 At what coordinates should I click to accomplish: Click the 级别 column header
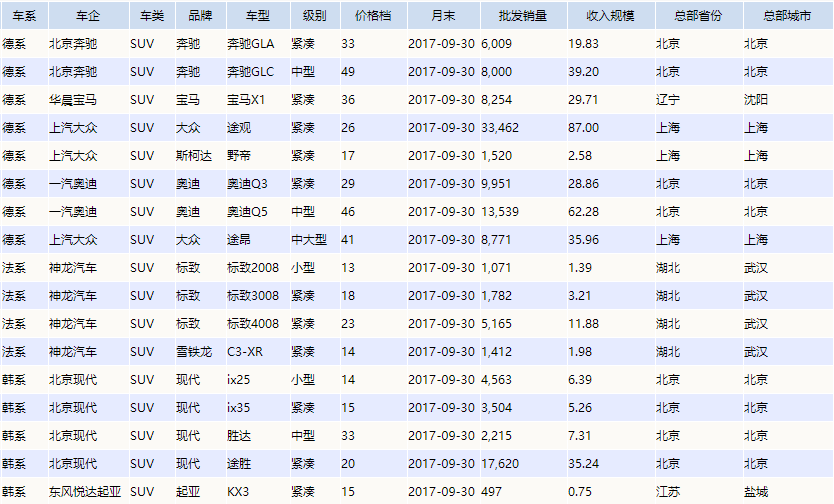[315, 16]
